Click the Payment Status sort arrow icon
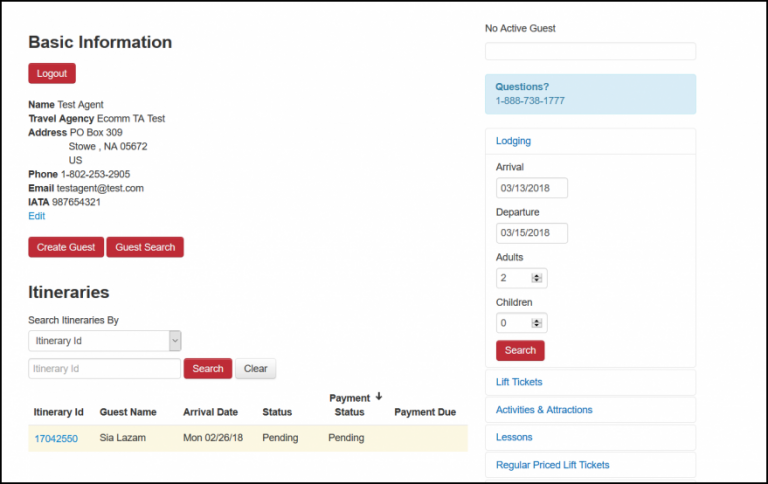The width and height of the screenshot is (768, 484). (x=379, y=397)
